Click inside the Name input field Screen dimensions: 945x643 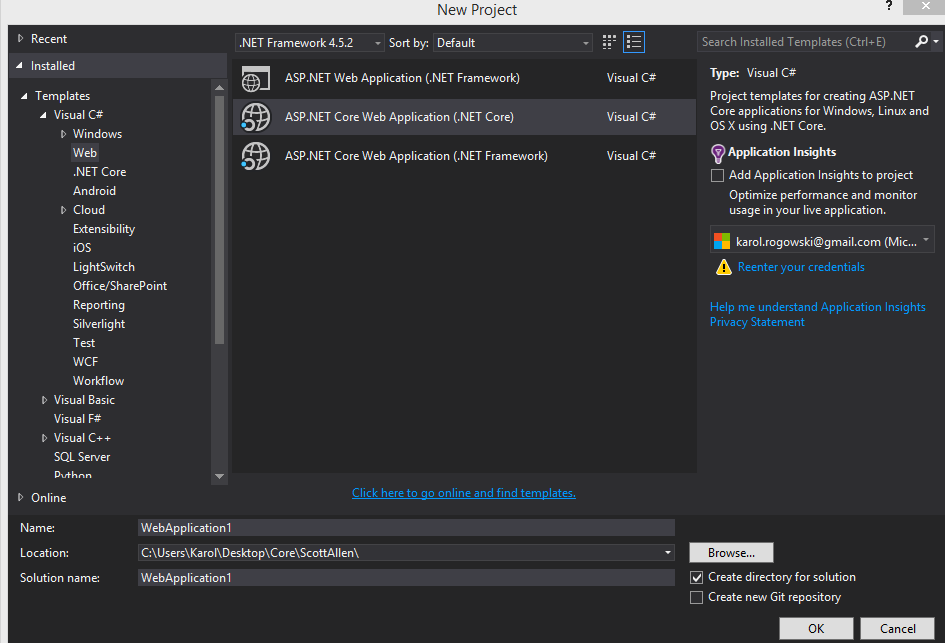tap(400, 527)
